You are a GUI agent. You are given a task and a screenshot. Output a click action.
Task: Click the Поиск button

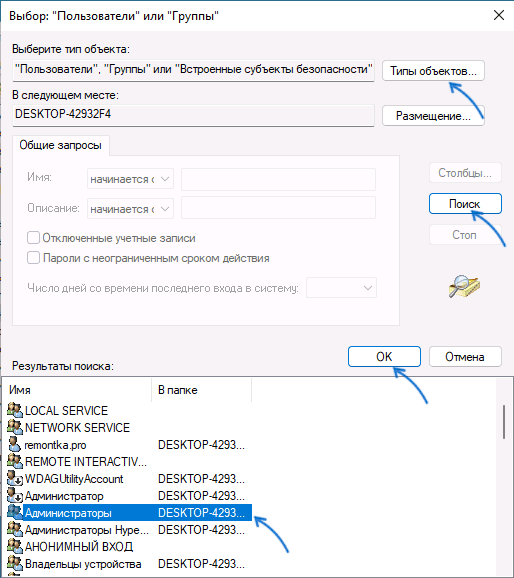click(465, 203)
